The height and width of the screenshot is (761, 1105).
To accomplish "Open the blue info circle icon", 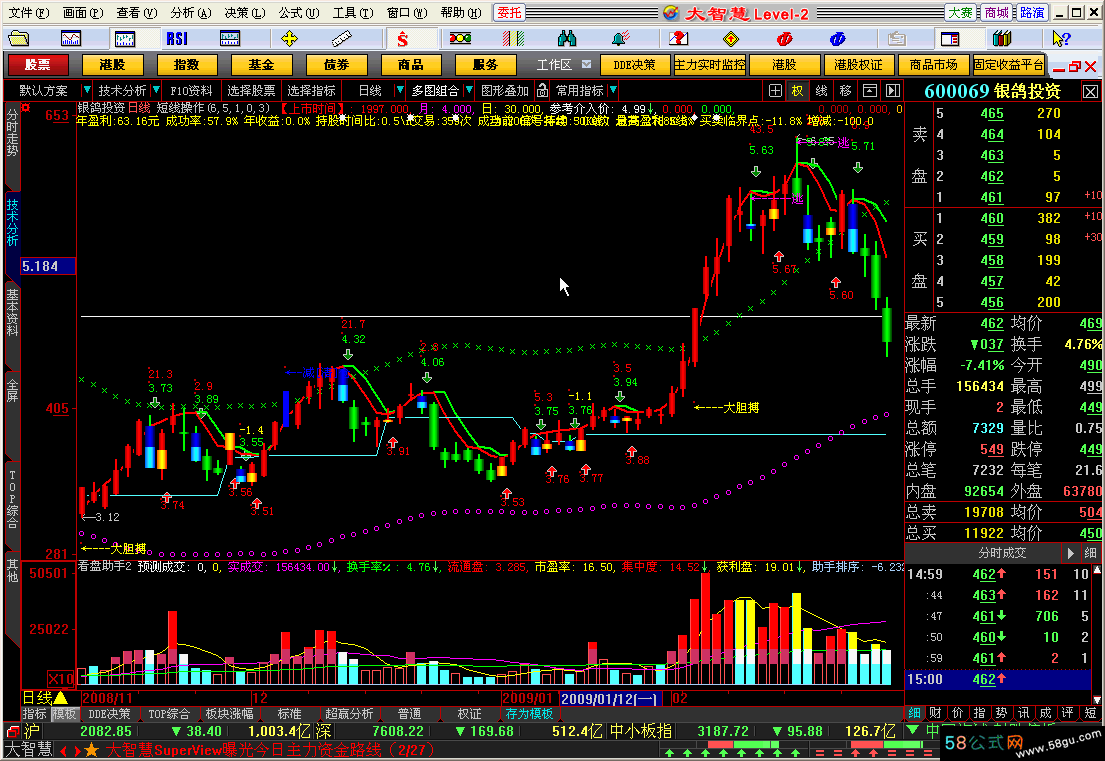I will (837, 38).
